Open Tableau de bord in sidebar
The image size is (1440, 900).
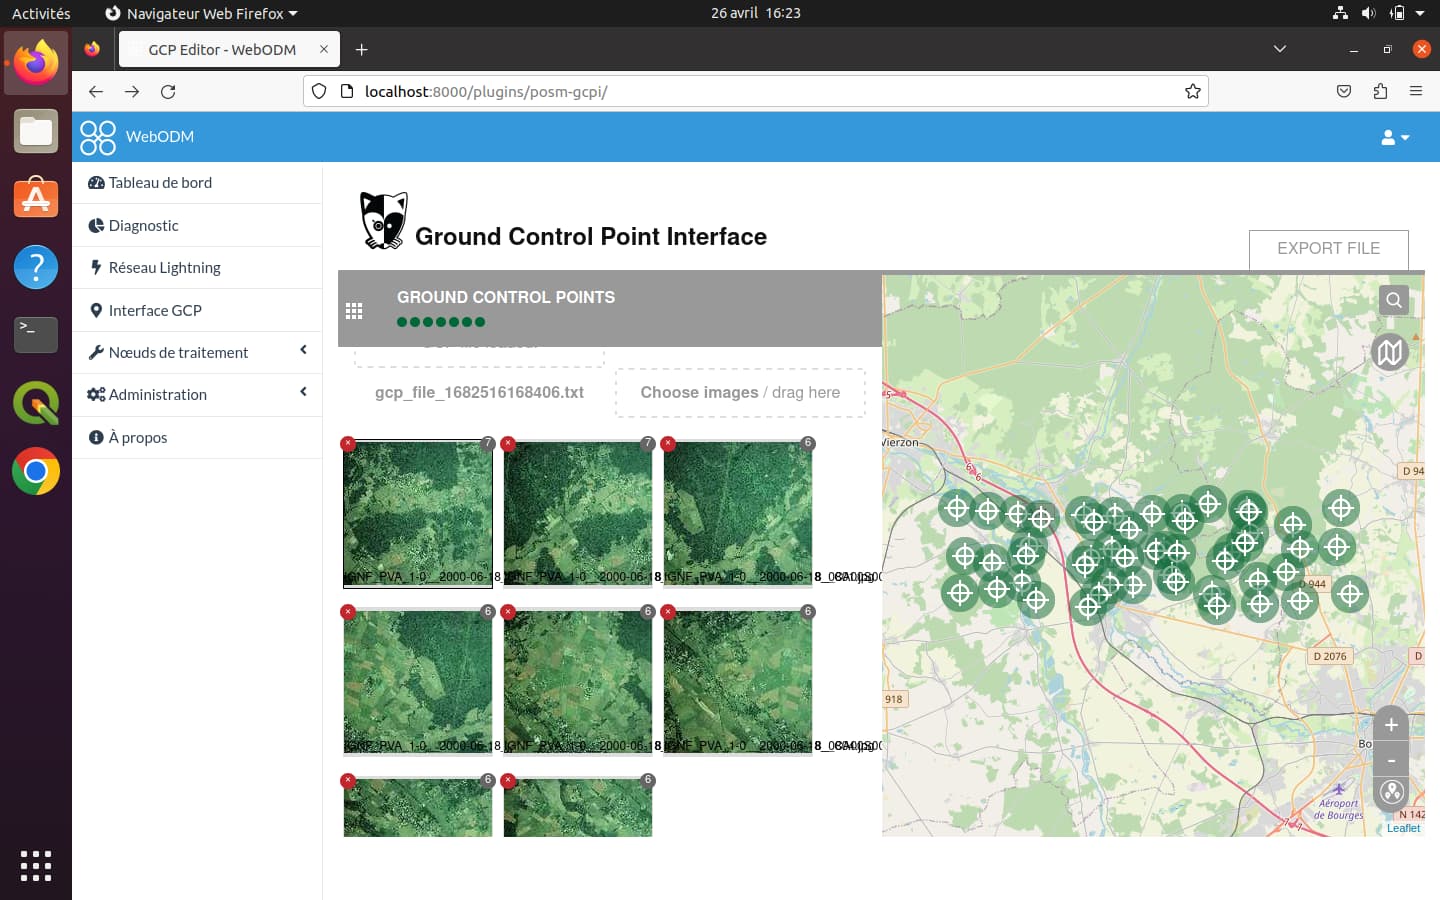click(160, 183)
